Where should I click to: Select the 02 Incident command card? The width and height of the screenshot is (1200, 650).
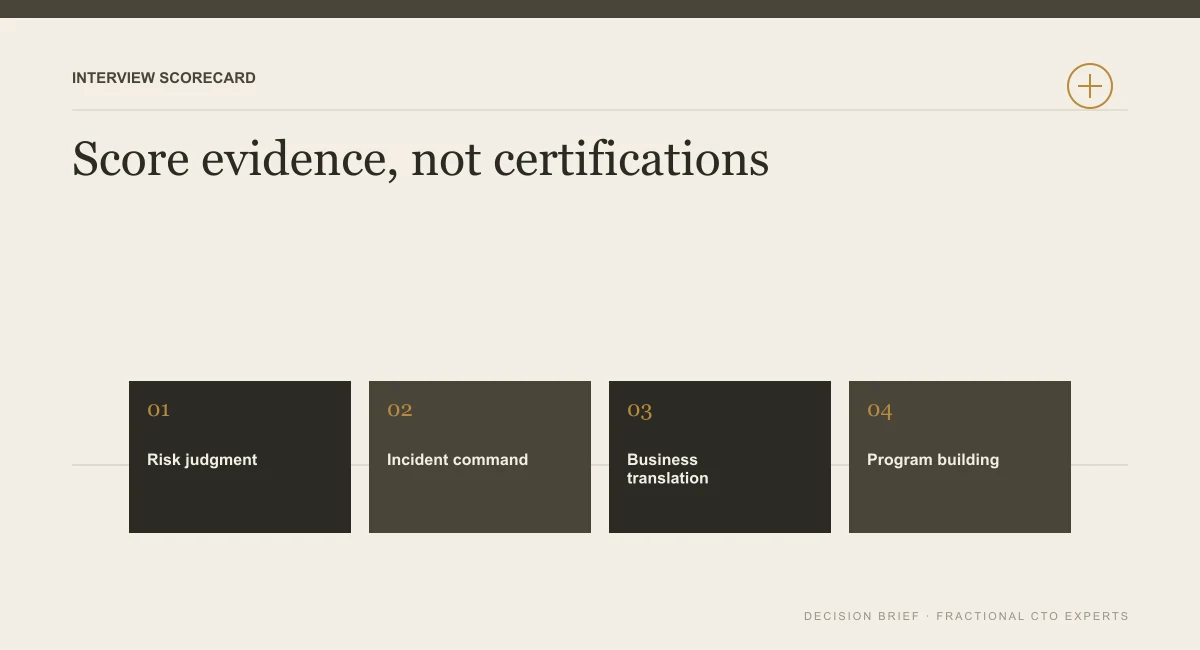[480, 457]
